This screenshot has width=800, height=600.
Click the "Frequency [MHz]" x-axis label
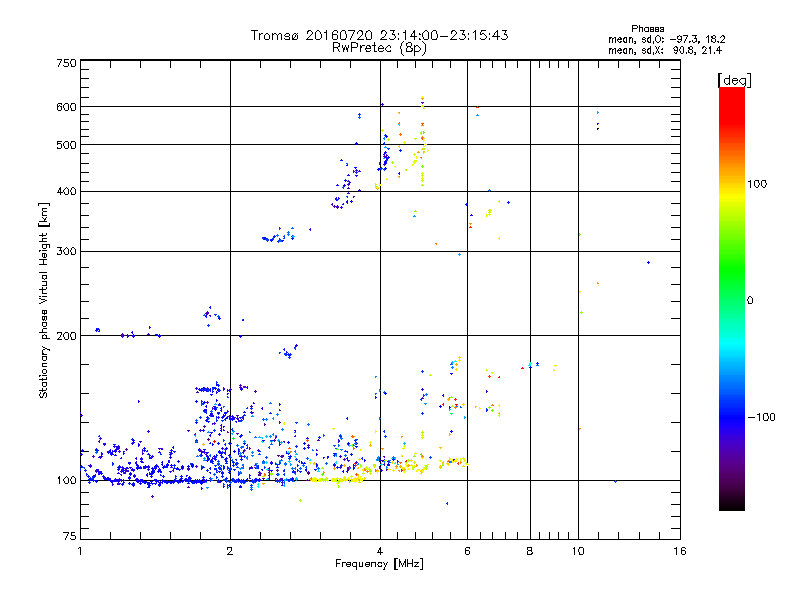pos(379,564)
